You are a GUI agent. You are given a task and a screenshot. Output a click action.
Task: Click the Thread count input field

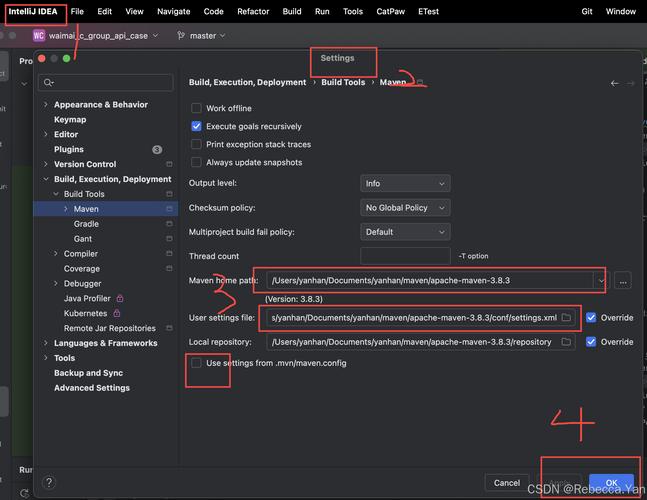coord(404,256)
